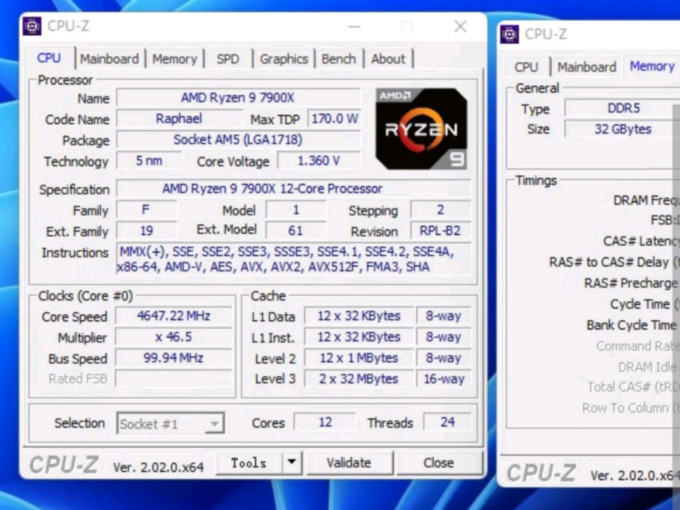Minimize the first CPU-Z window
Viewport: 680px width, 510px height.
[x=354, y=27]
